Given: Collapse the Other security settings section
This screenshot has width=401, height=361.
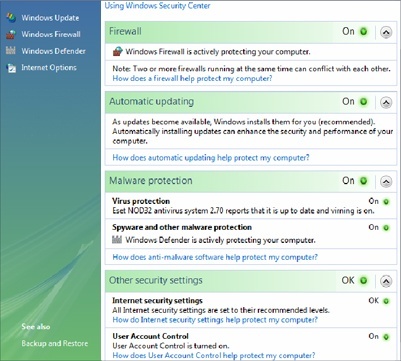Looking at the screenshot, I should [x=386, y=281].
